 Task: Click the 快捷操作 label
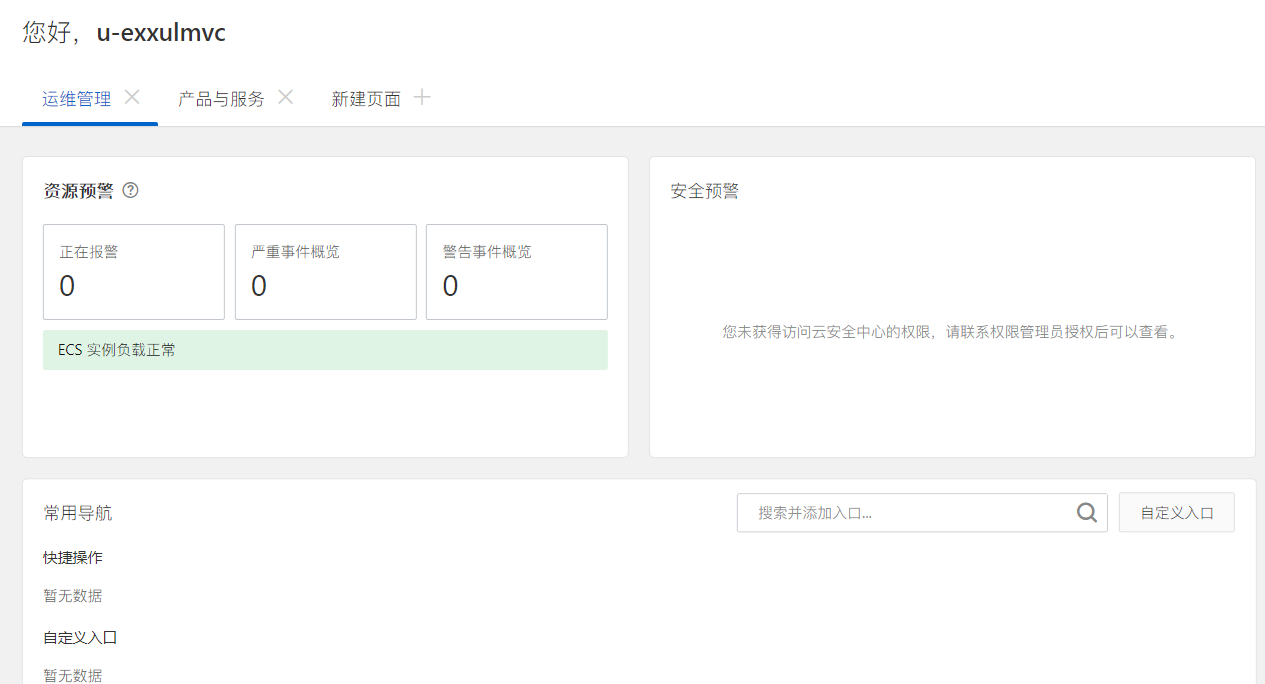point(73,557)
